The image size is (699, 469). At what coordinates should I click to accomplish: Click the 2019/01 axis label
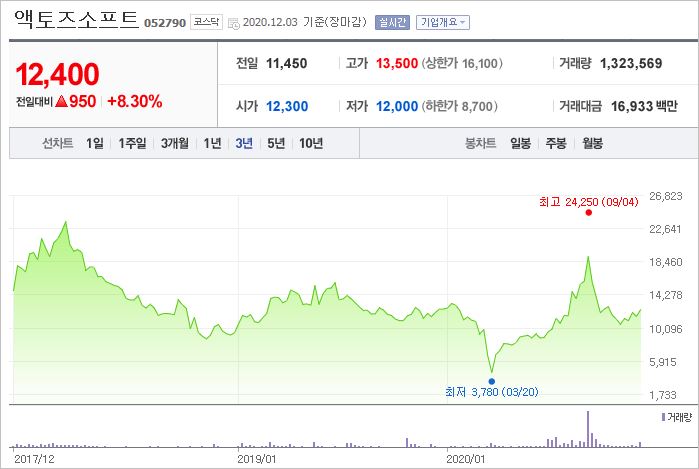(257, 459)
